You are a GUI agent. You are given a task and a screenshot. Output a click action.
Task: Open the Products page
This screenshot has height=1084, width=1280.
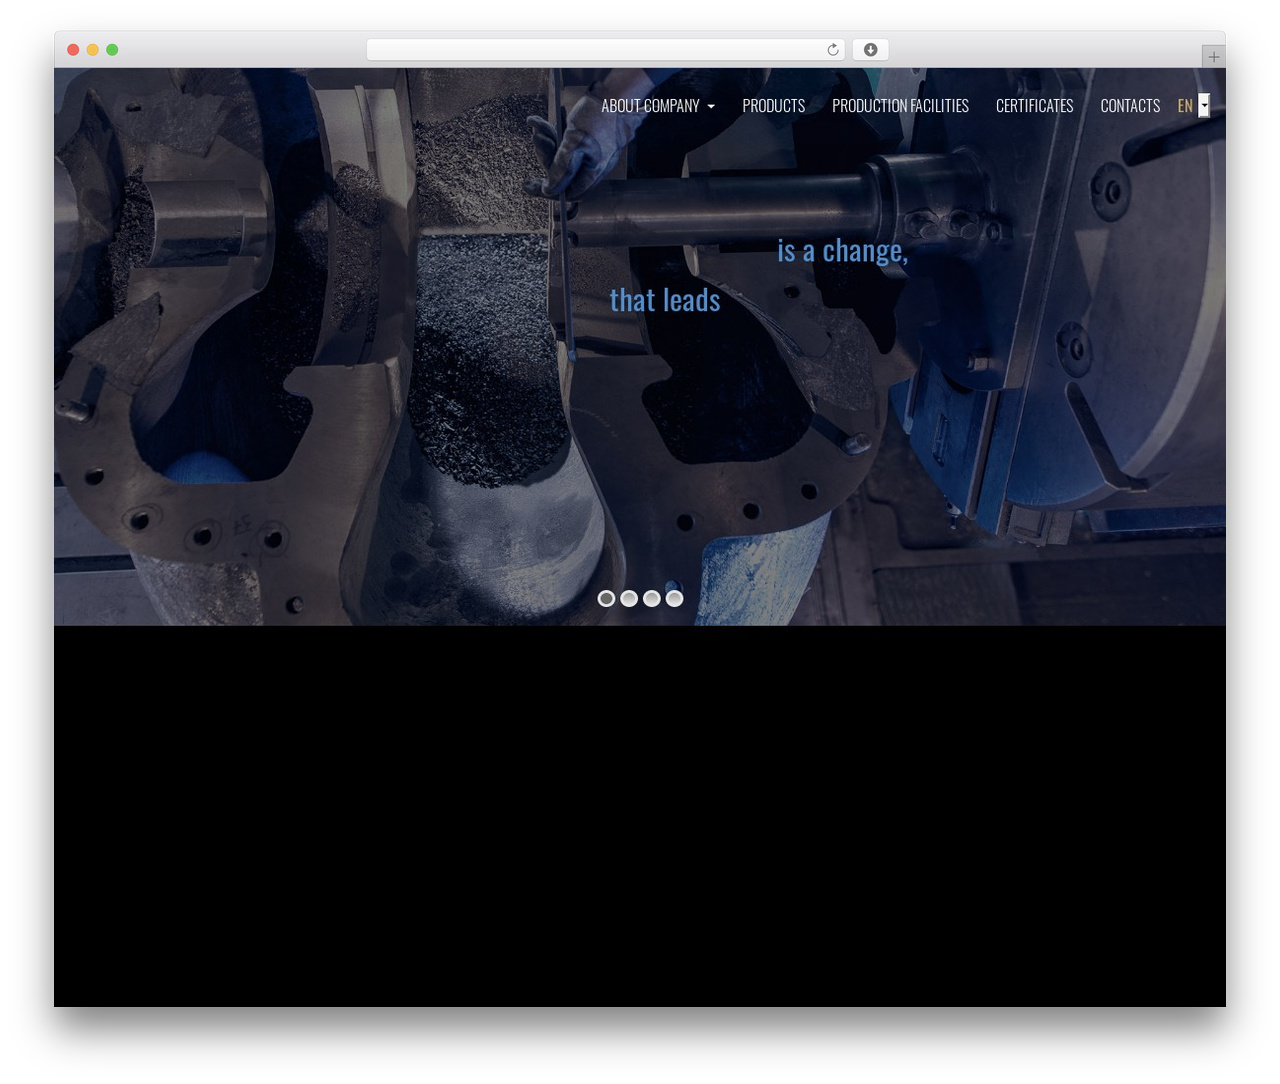pos(773,106)
